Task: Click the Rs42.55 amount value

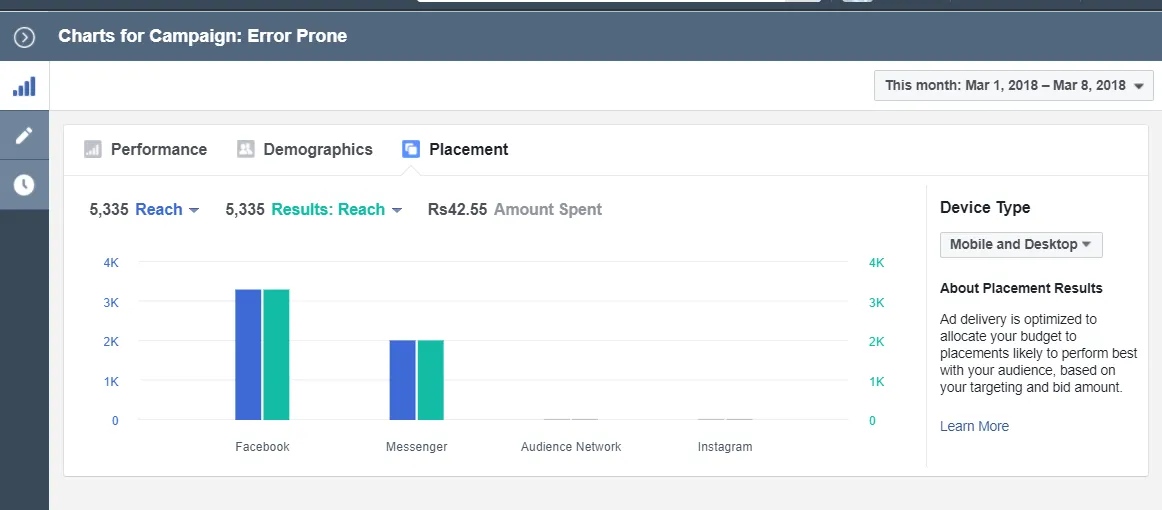Action: pyautogui.click(x=457, y=210)
